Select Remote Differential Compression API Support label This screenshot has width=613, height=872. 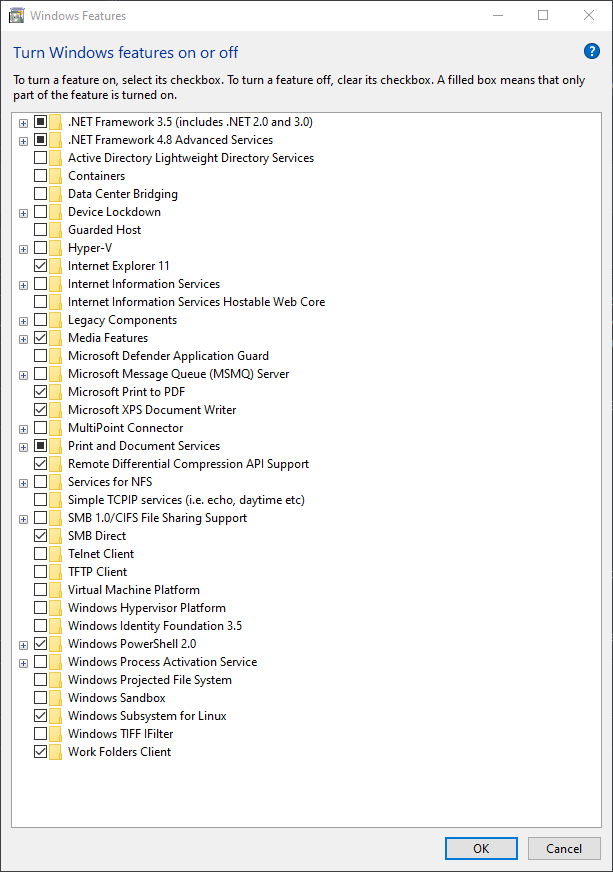[x=189, y=464]
